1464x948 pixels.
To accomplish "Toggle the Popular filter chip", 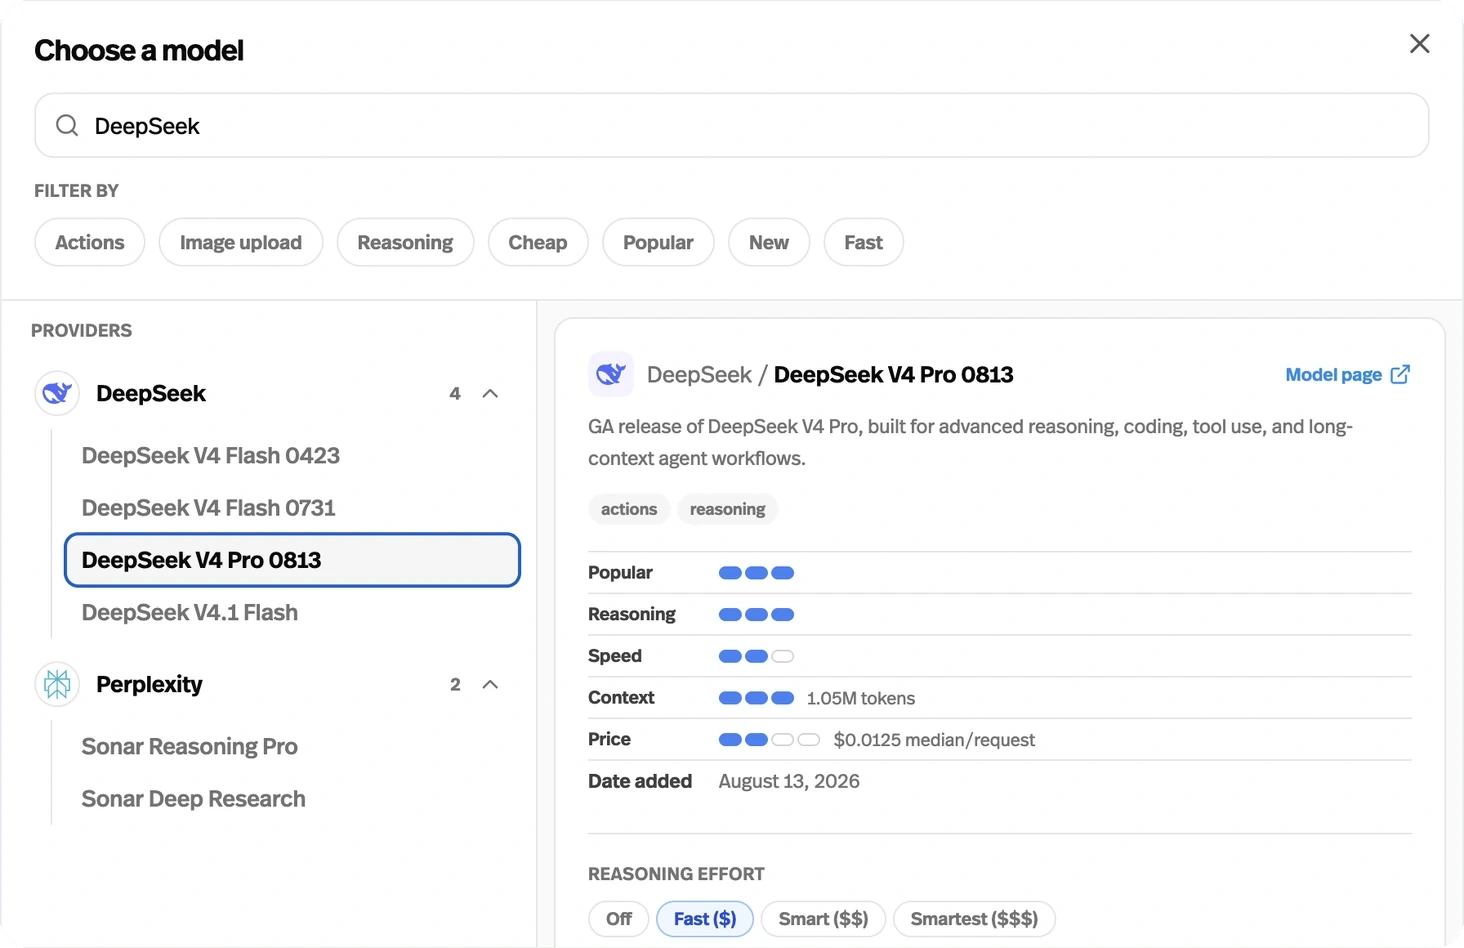I will 658,242.
